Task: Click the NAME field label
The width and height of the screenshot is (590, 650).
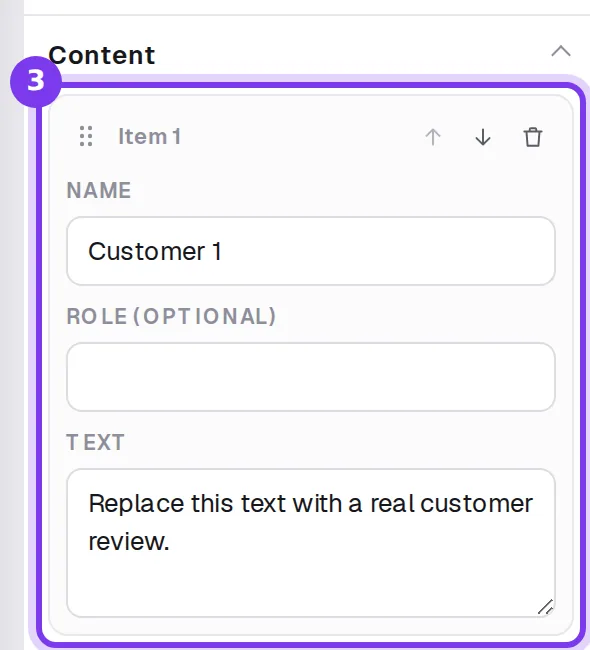Action: point(99,190)
